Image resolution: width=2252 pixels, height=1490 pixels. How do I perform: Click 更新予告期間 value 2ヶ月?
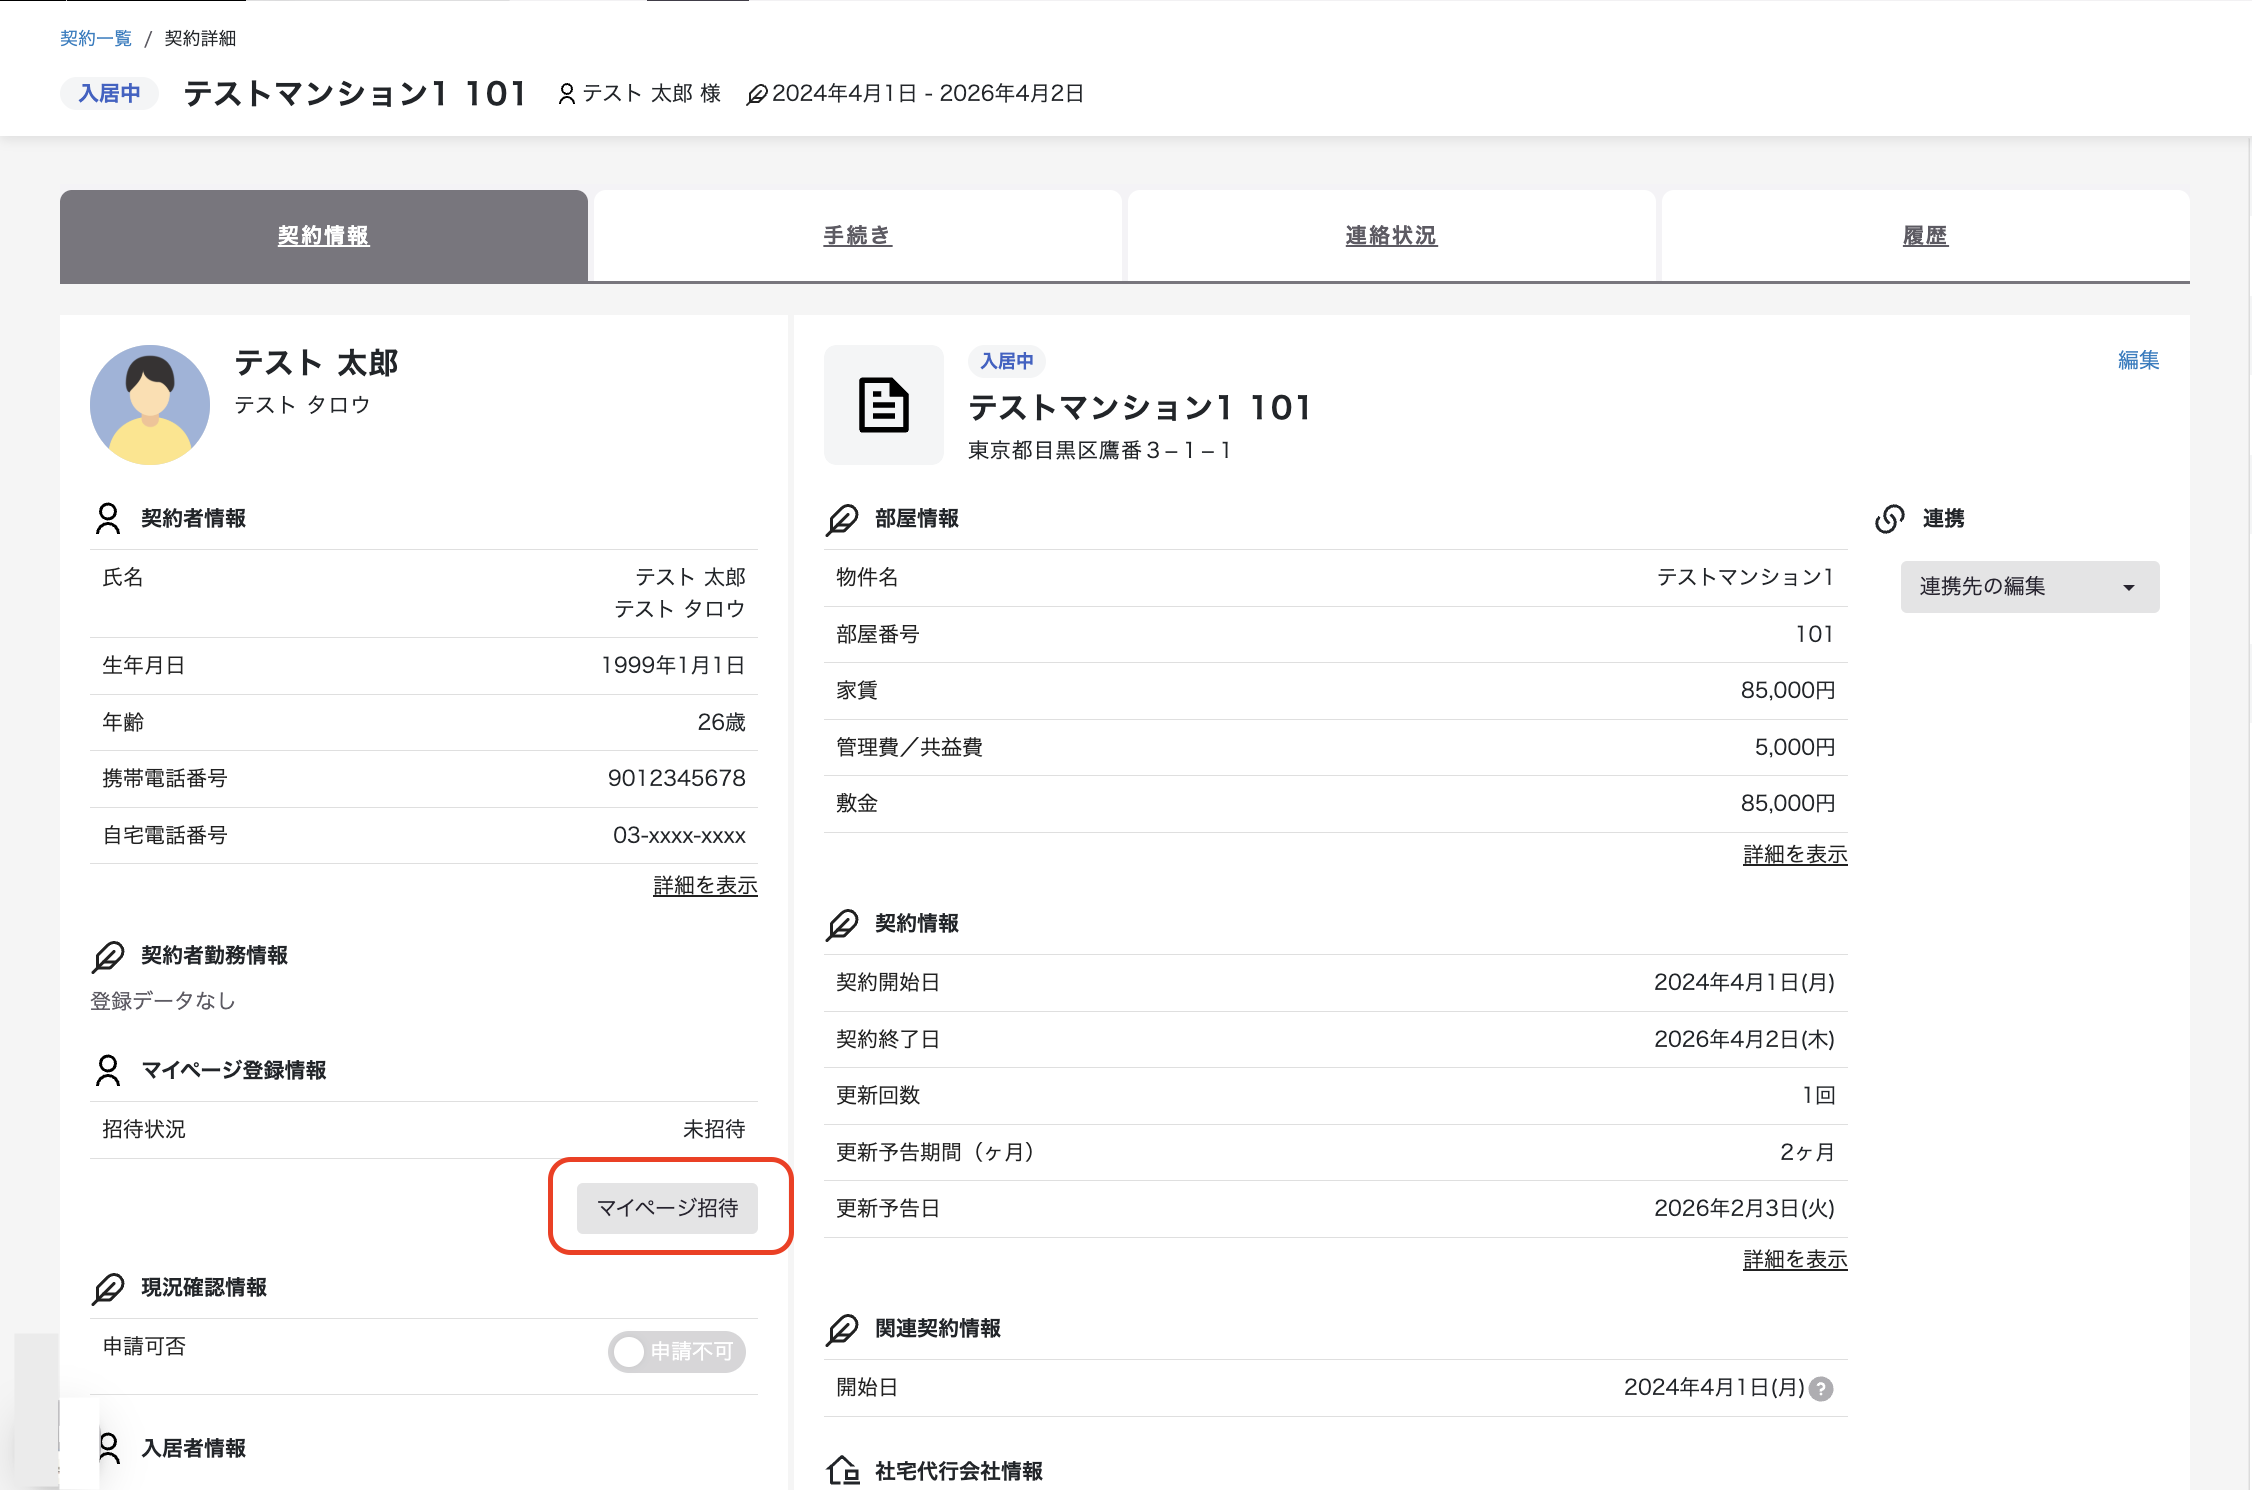click(1808, 1152)
